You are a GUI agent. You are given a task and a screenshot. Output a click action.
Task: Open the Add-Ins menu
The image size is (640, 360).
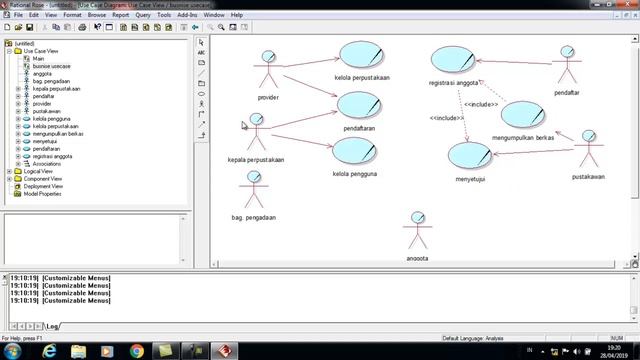pyautogui.click(x=187, y=15)
